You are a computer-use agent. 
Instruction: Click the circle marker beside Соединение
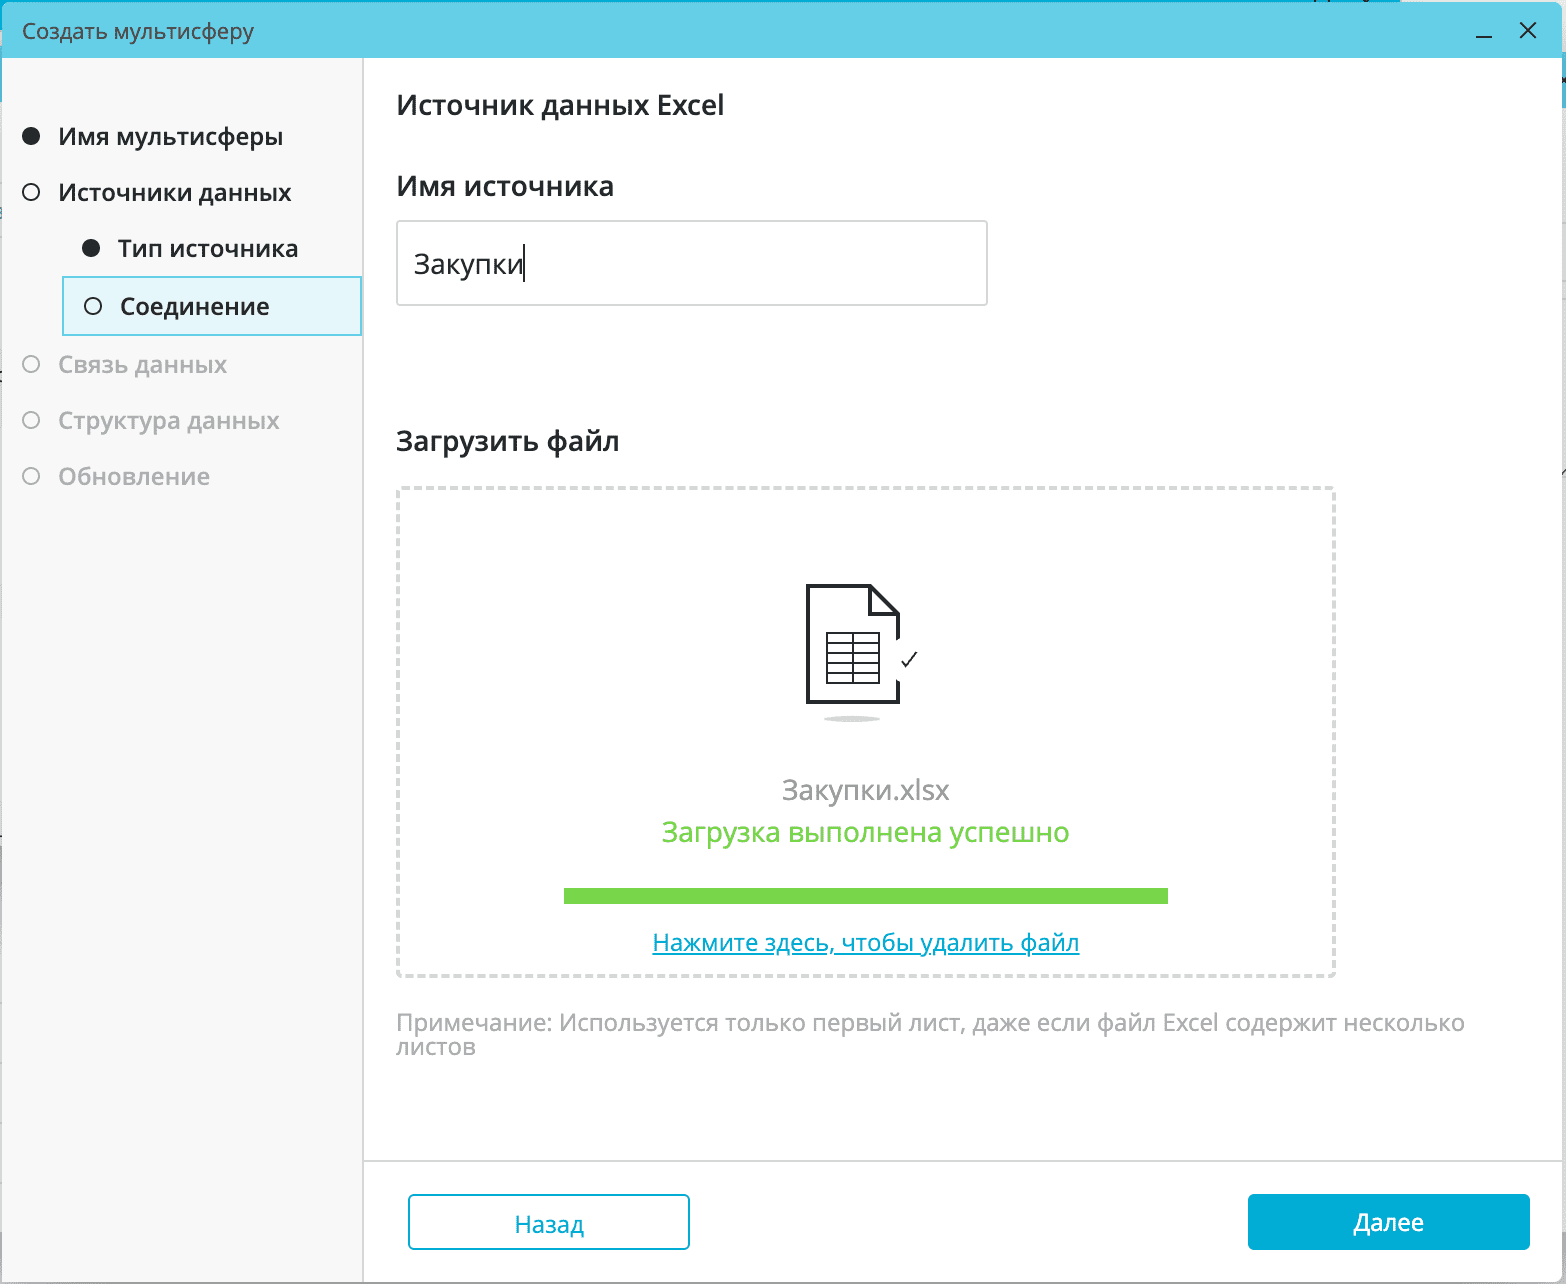pos(93,306)
